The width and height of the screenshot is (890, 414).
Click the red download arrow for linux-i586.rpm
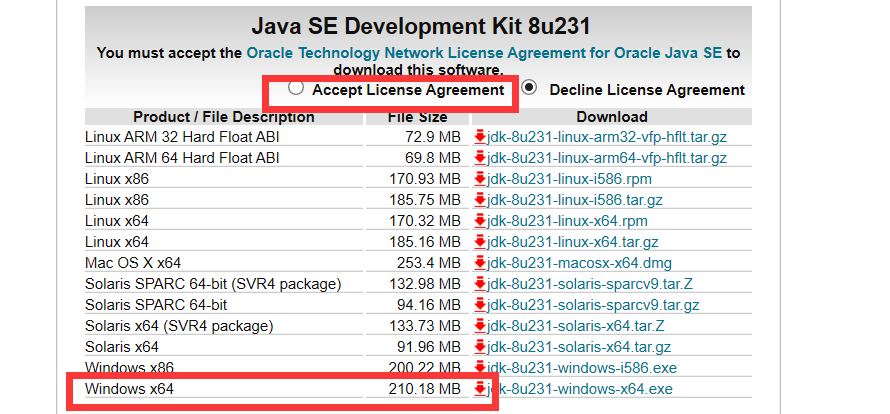tap(480, 179)
